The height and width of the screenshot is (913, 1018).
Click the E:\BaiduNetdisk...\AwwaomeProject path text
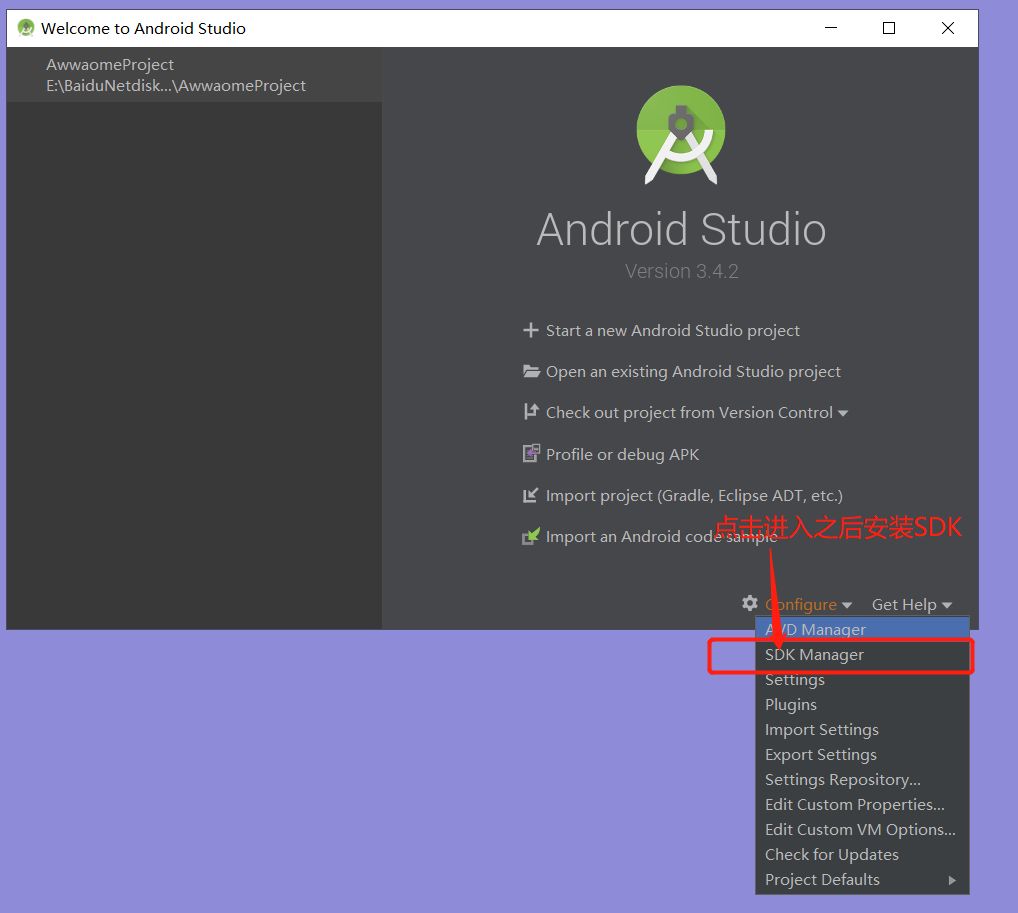pos(176,86)
